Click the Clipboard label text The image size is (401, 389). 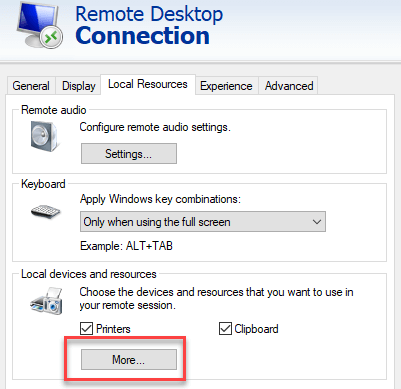[x=256, y=329]
